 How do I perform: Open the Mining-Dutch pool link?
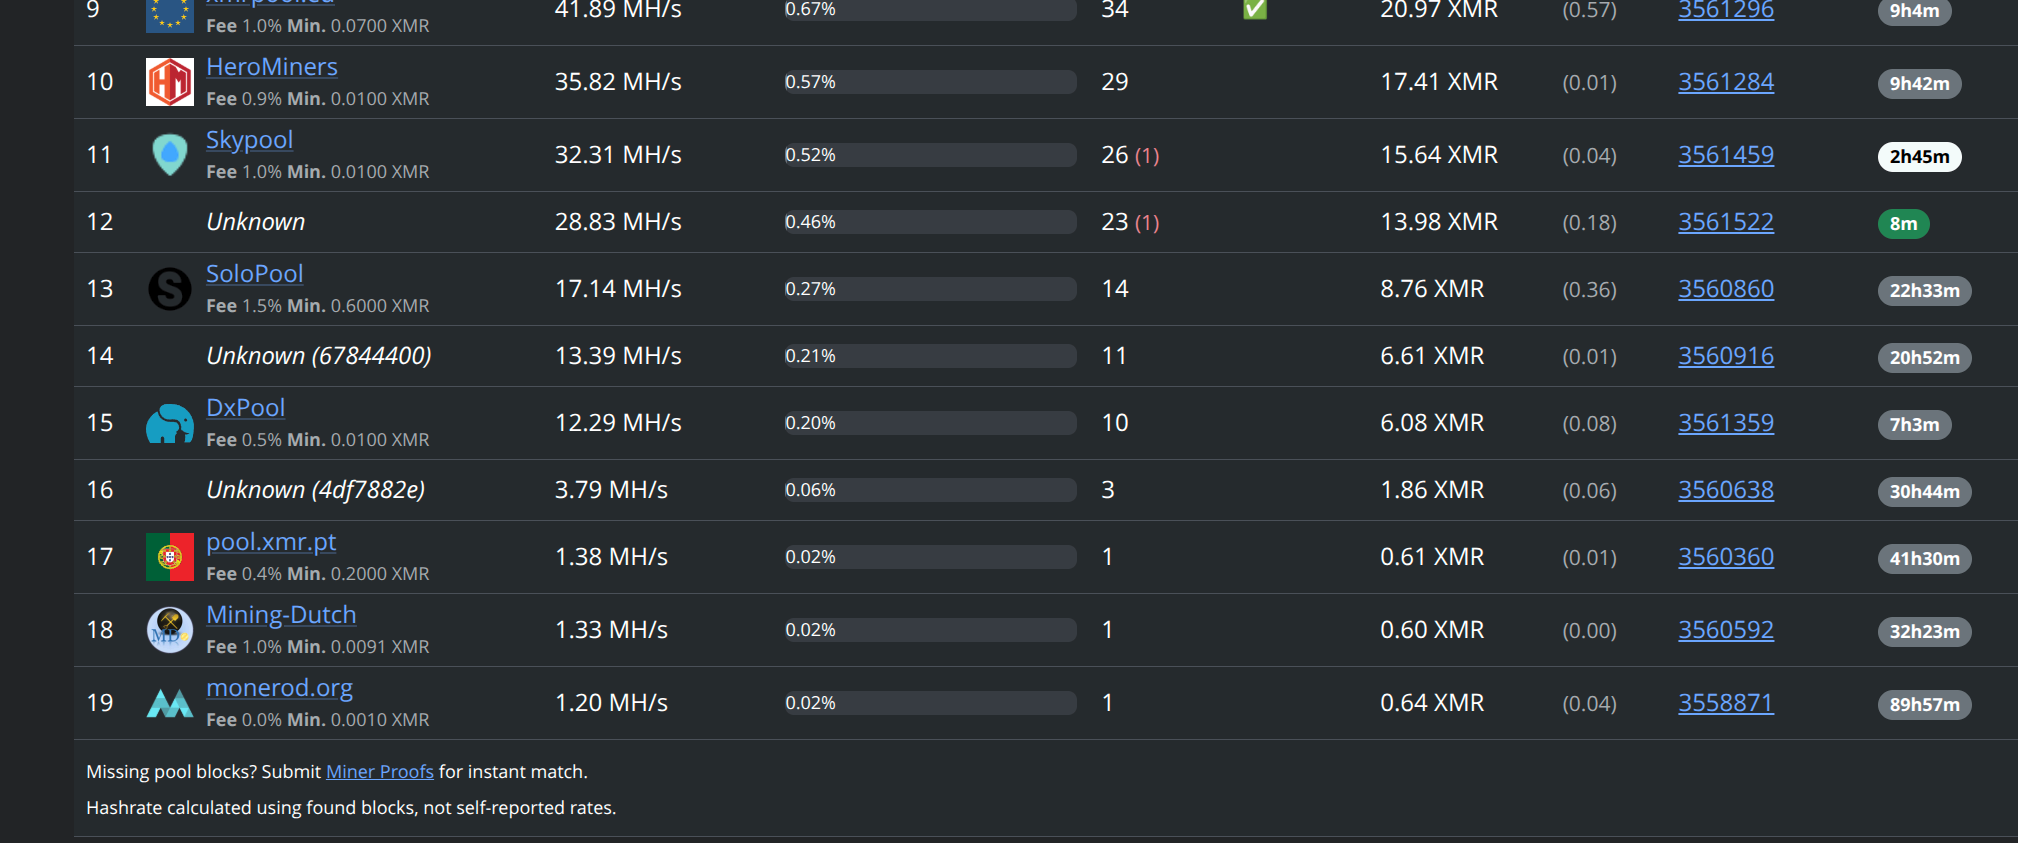(281, 615)
